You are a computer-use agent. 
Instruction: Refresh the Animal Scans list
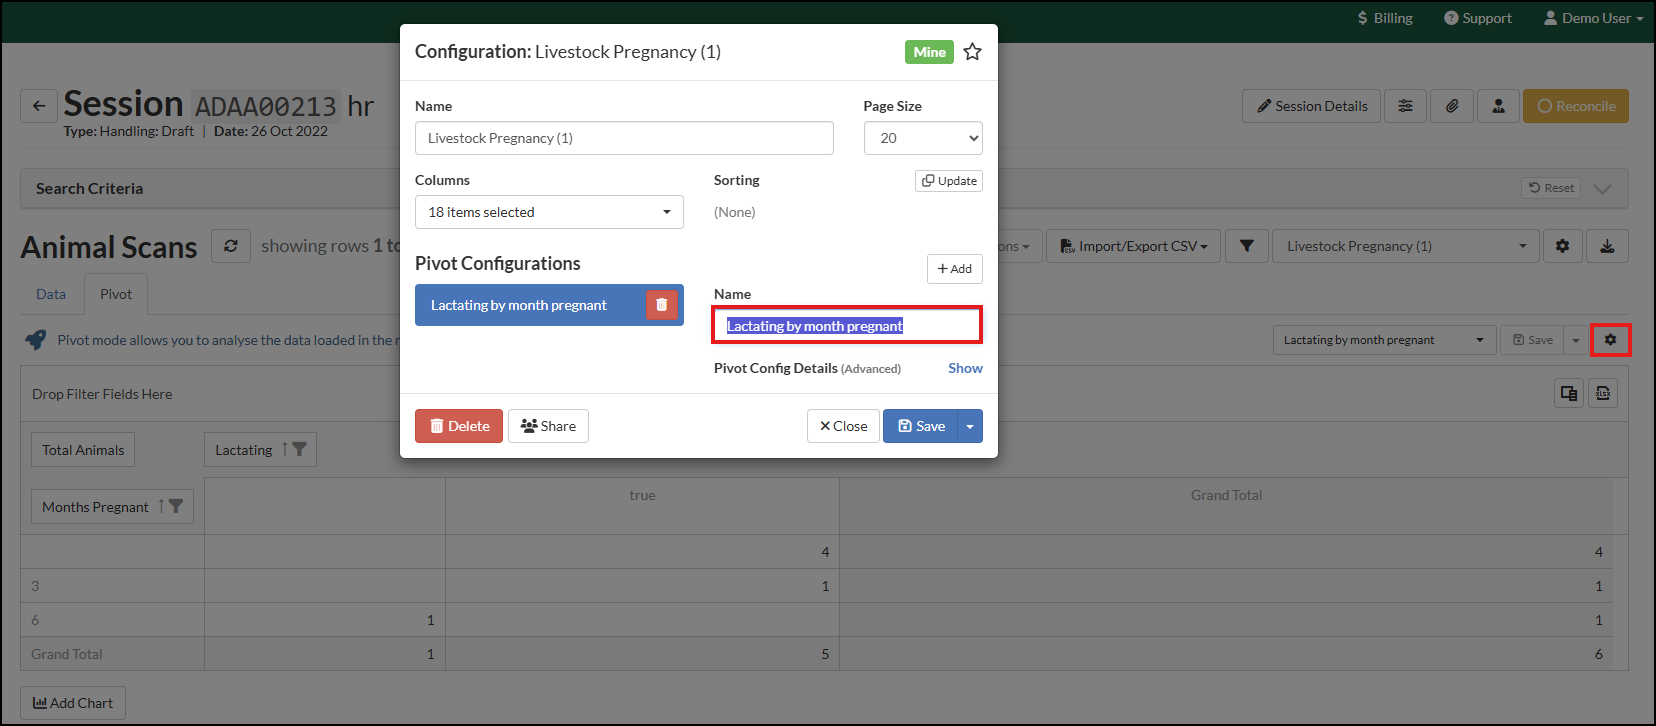point(231,246)
